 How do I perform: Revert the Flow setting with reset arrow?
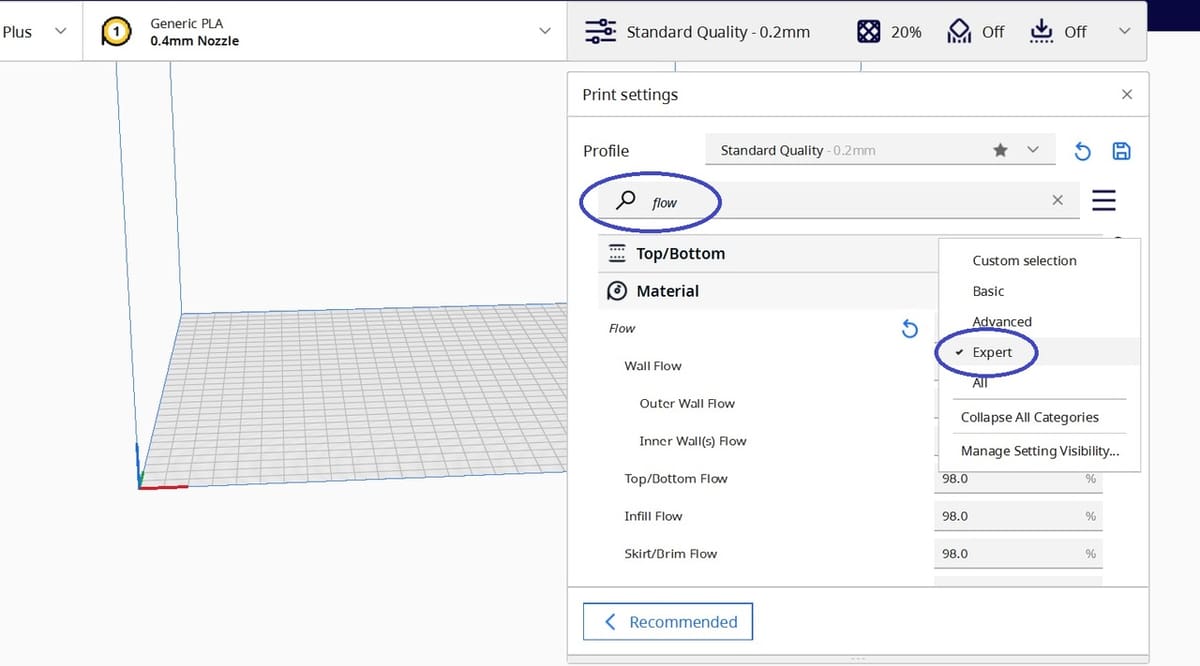[x=909, y=329]
